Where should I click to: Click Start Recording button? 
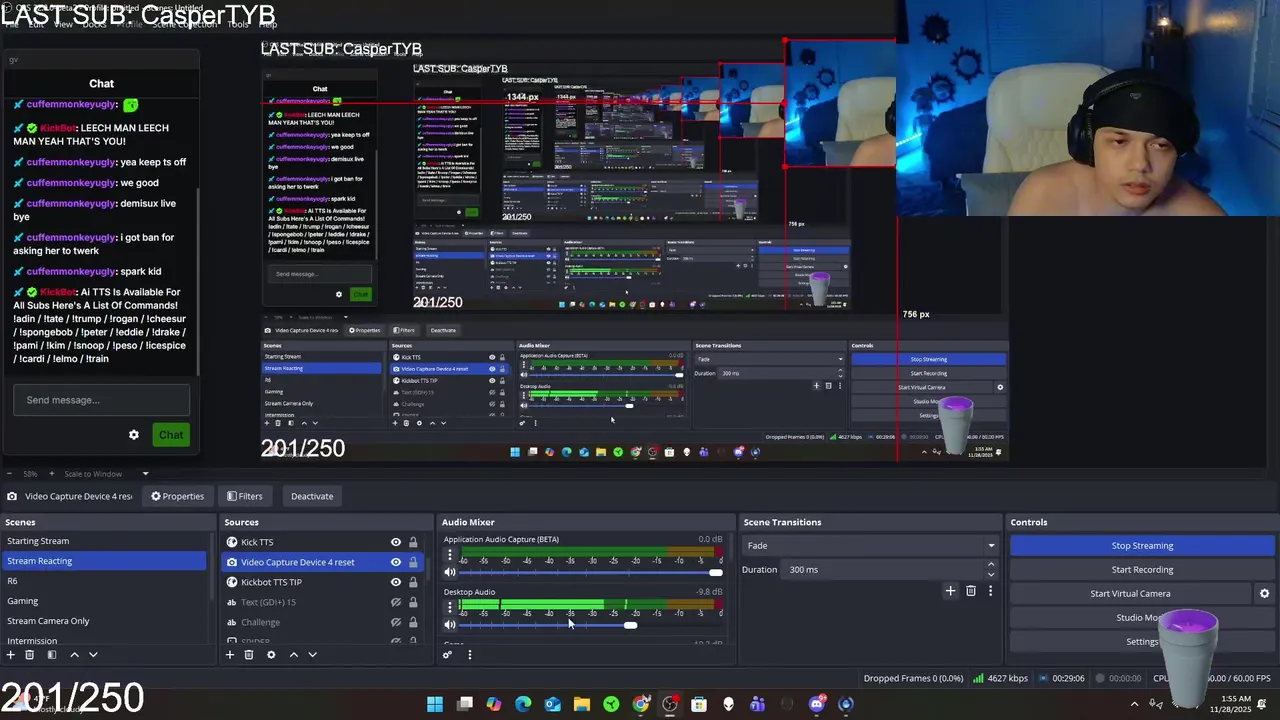1142,570
